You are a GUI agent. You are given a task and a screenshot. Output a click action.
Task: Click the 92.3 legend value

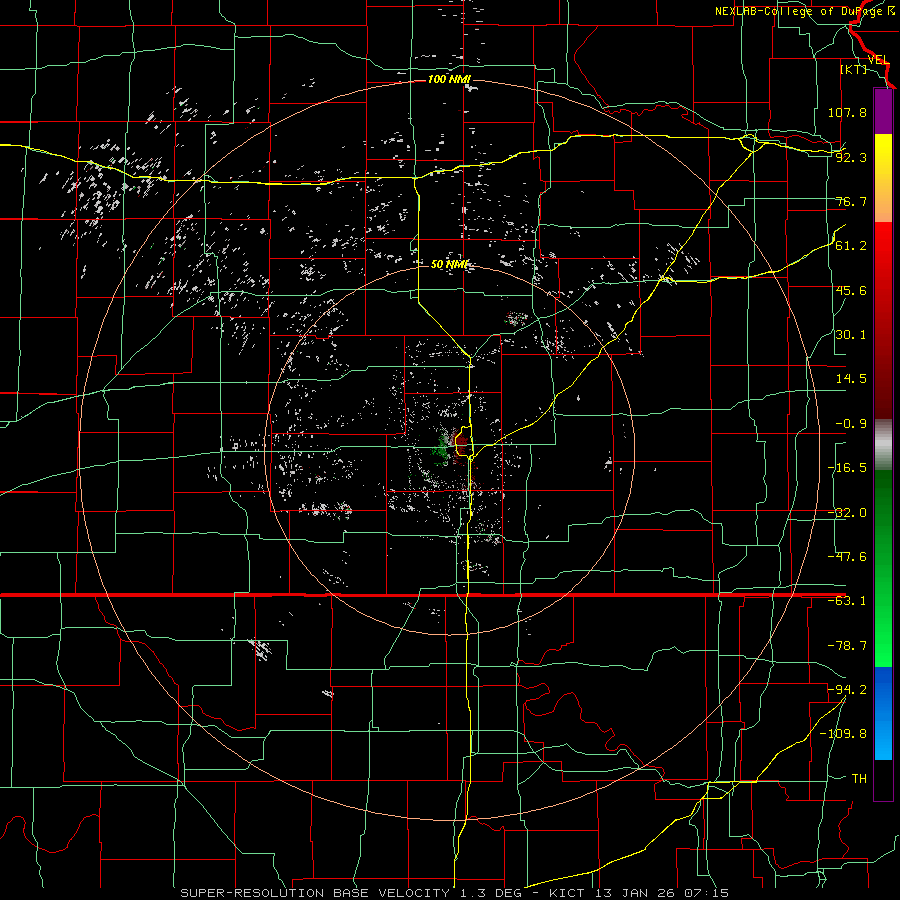tap(851, 157)
